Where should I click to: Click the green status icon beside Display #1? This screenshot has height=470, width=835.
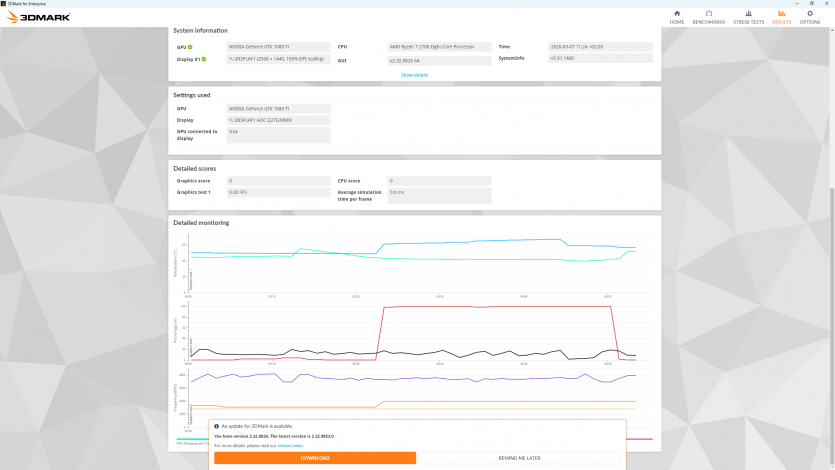[203, 60]
